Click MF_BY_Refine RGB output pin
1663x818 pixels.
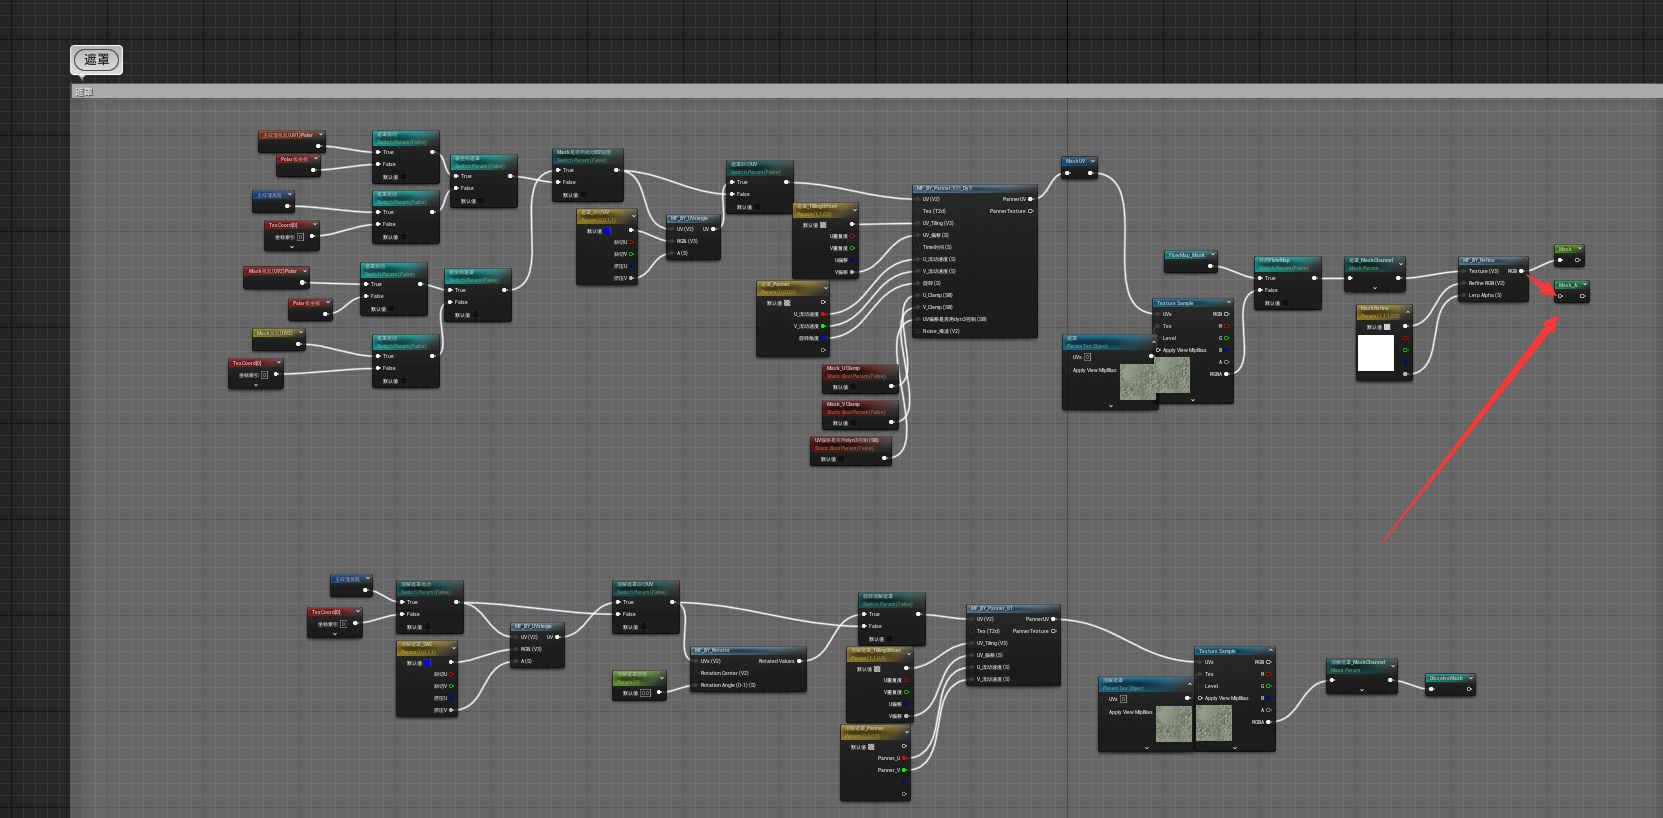[1522, 271]
